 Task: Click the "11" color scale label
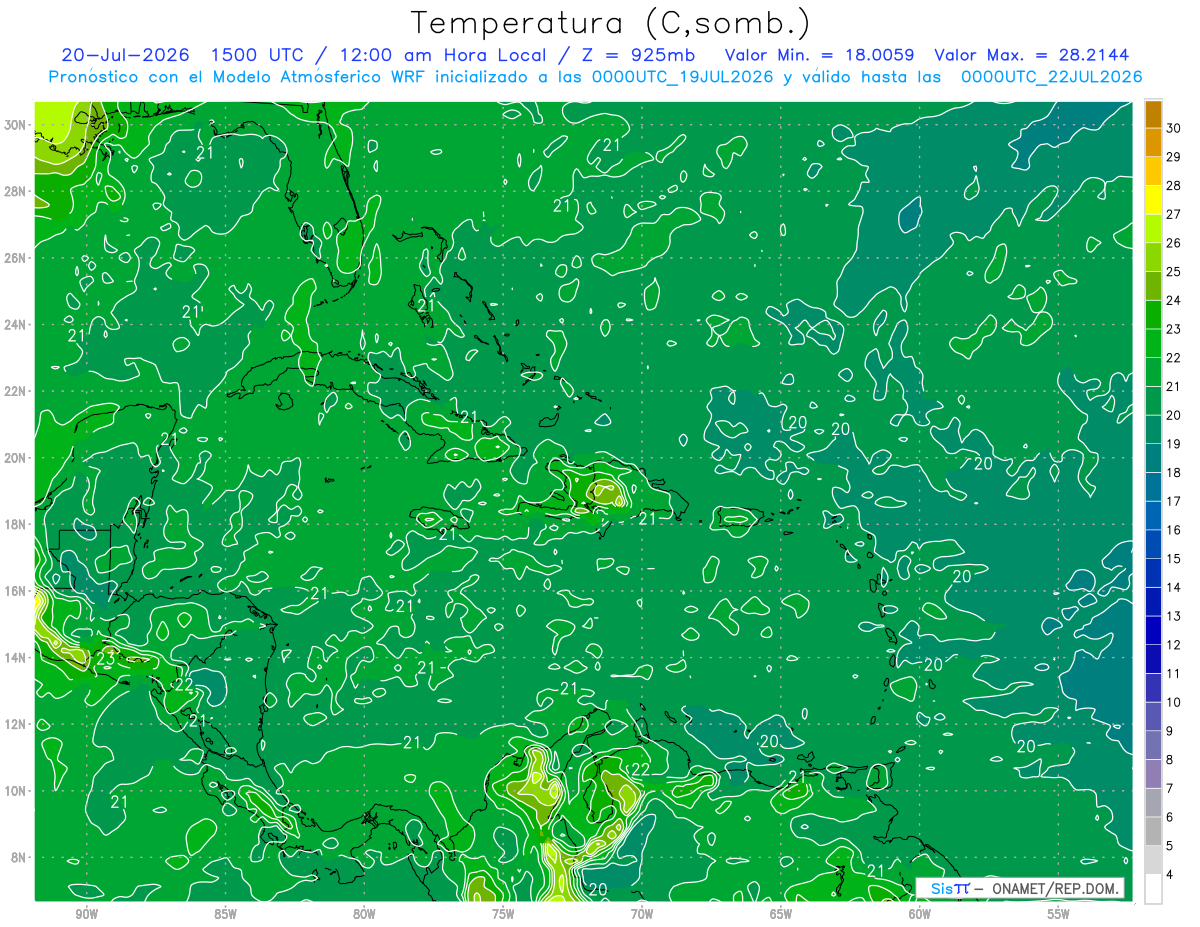pos(1174,673)
